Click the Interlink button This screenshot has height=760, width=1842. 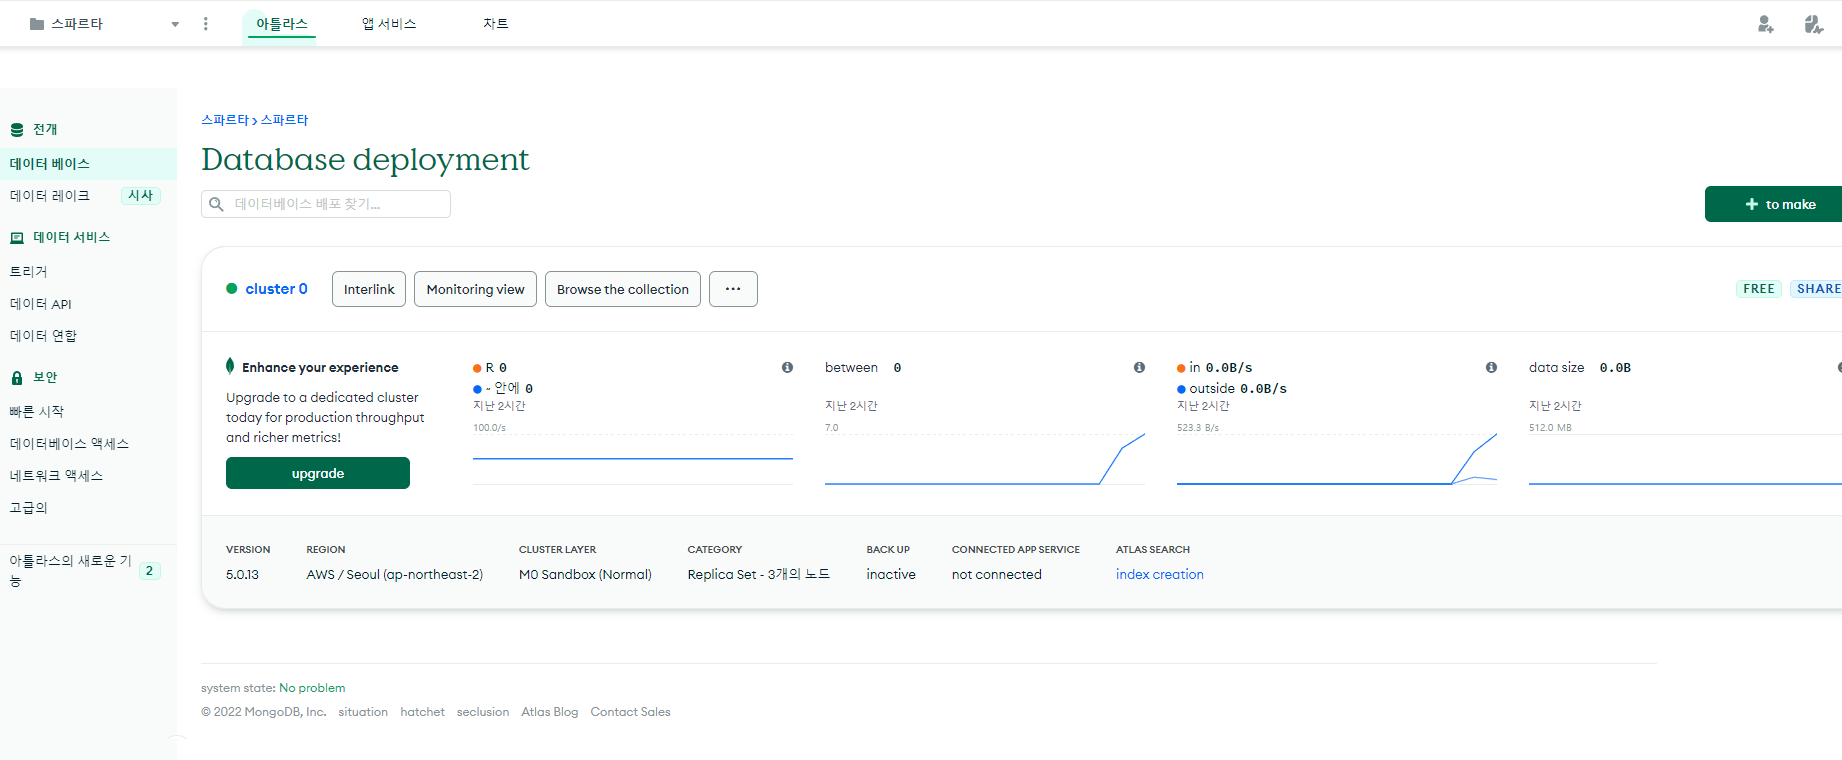[369, 289]
